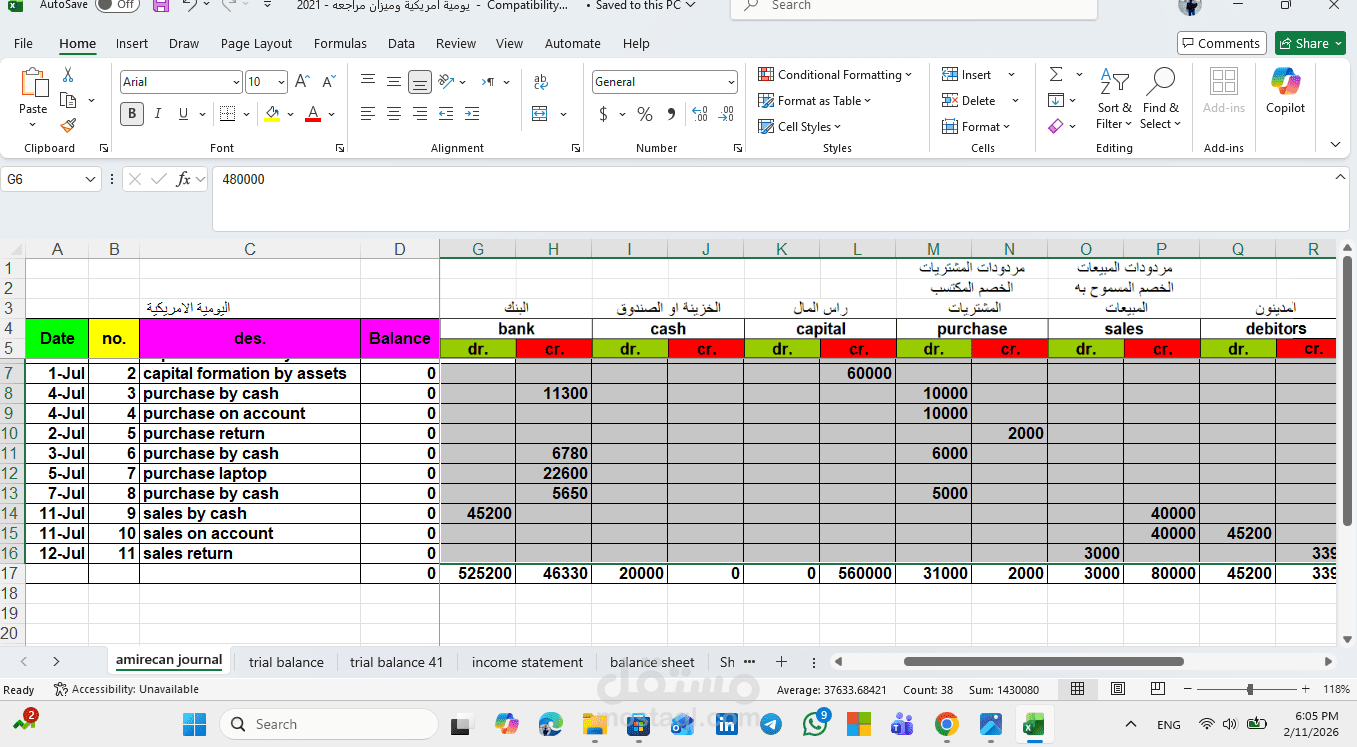This screenshot has height=747, width=1357.
Task: Toggle Center horizontal alignment
Action: 394,114
